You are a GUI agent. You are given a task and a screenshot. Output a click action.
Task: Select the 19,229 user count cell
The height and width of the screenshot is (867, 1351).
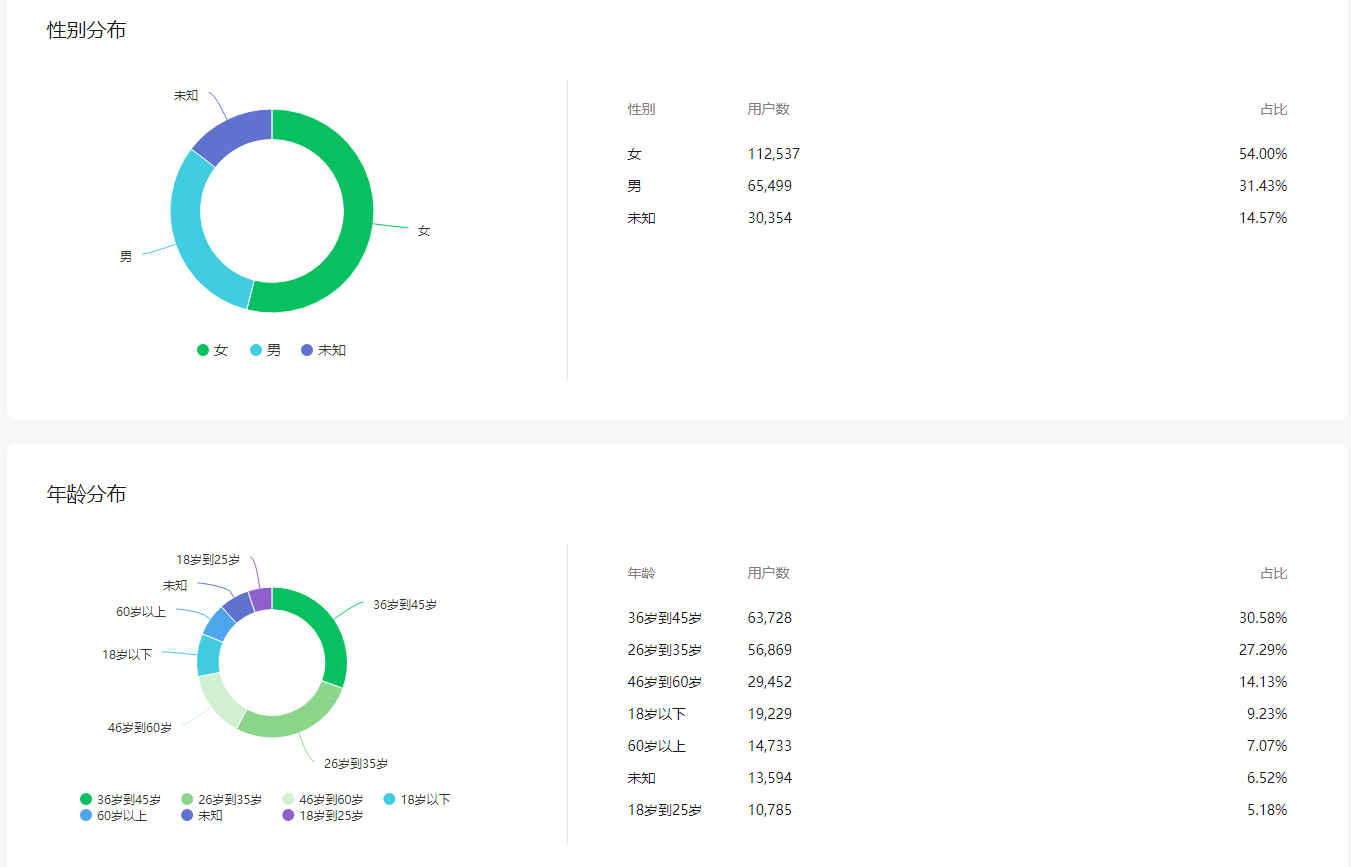click(770, 714)
